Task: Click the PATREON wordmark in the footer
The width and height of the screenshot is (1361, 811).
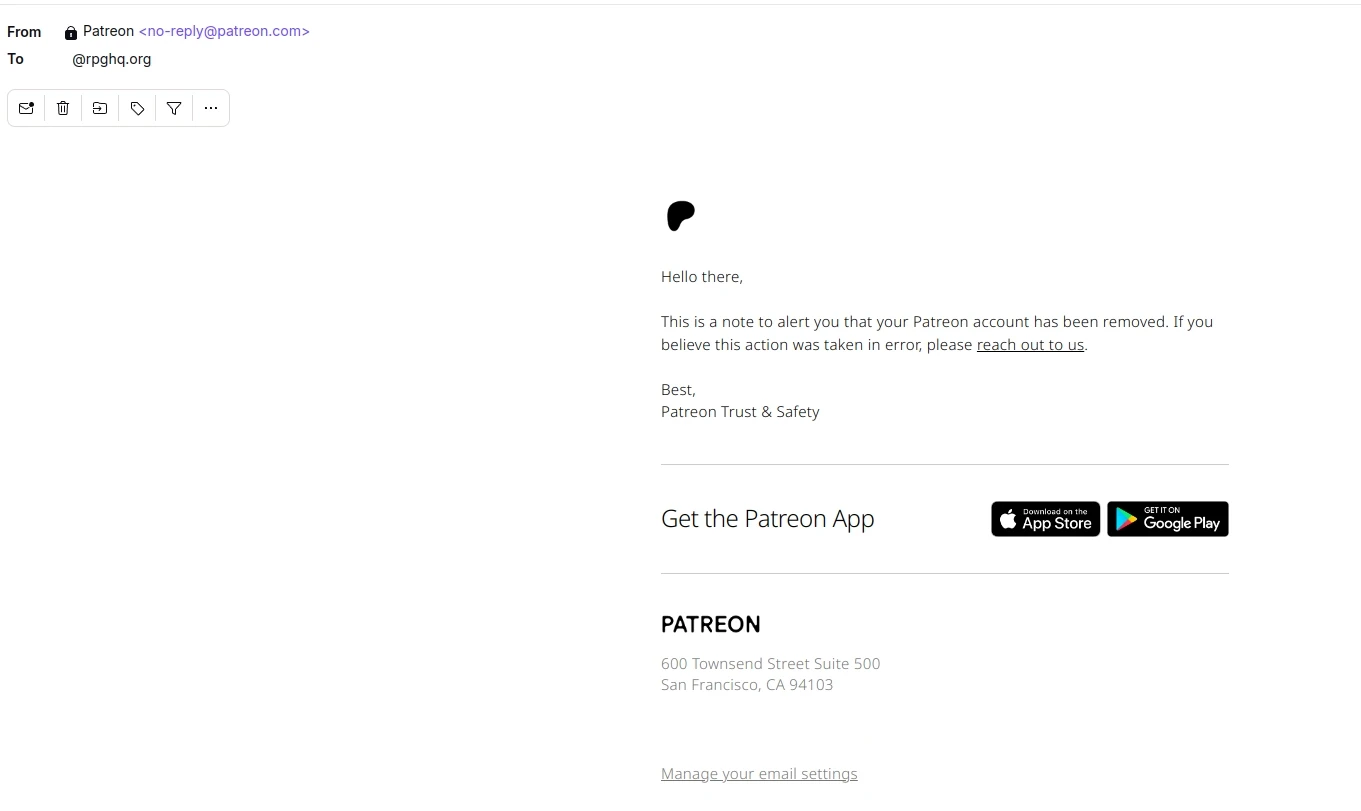Action: click(711, 625)
